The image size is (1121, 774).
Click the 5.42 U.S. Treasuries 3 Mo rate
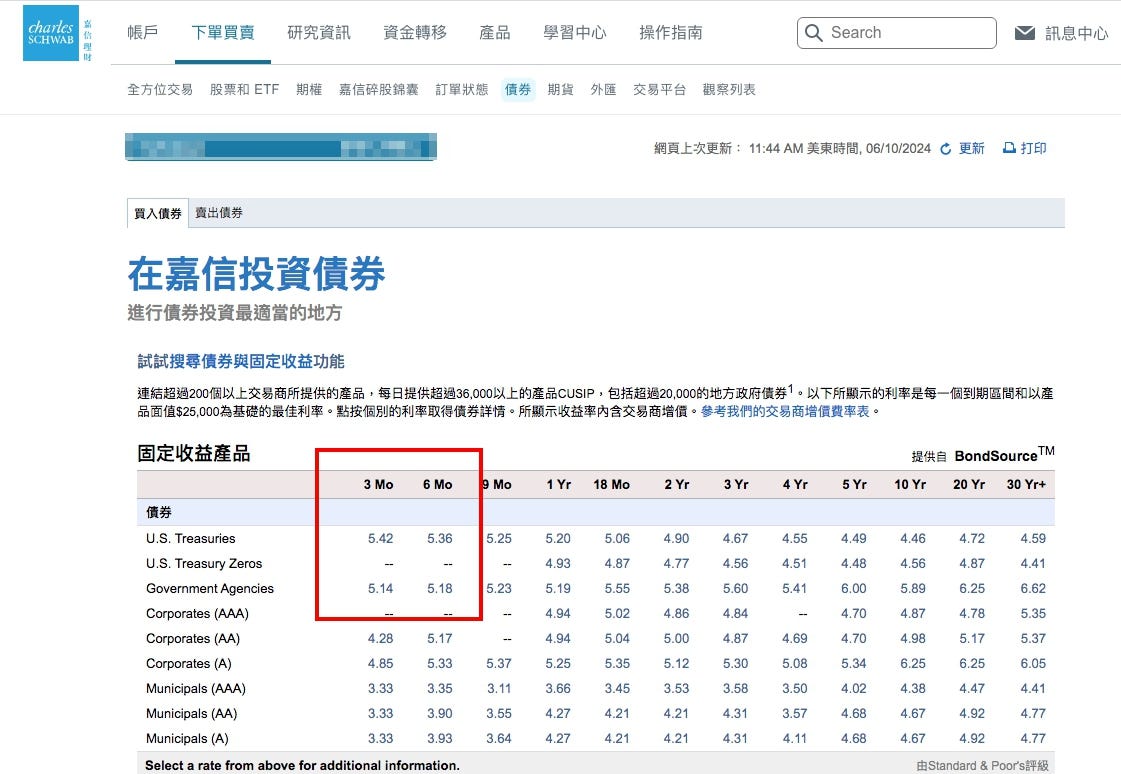(381, 538)
